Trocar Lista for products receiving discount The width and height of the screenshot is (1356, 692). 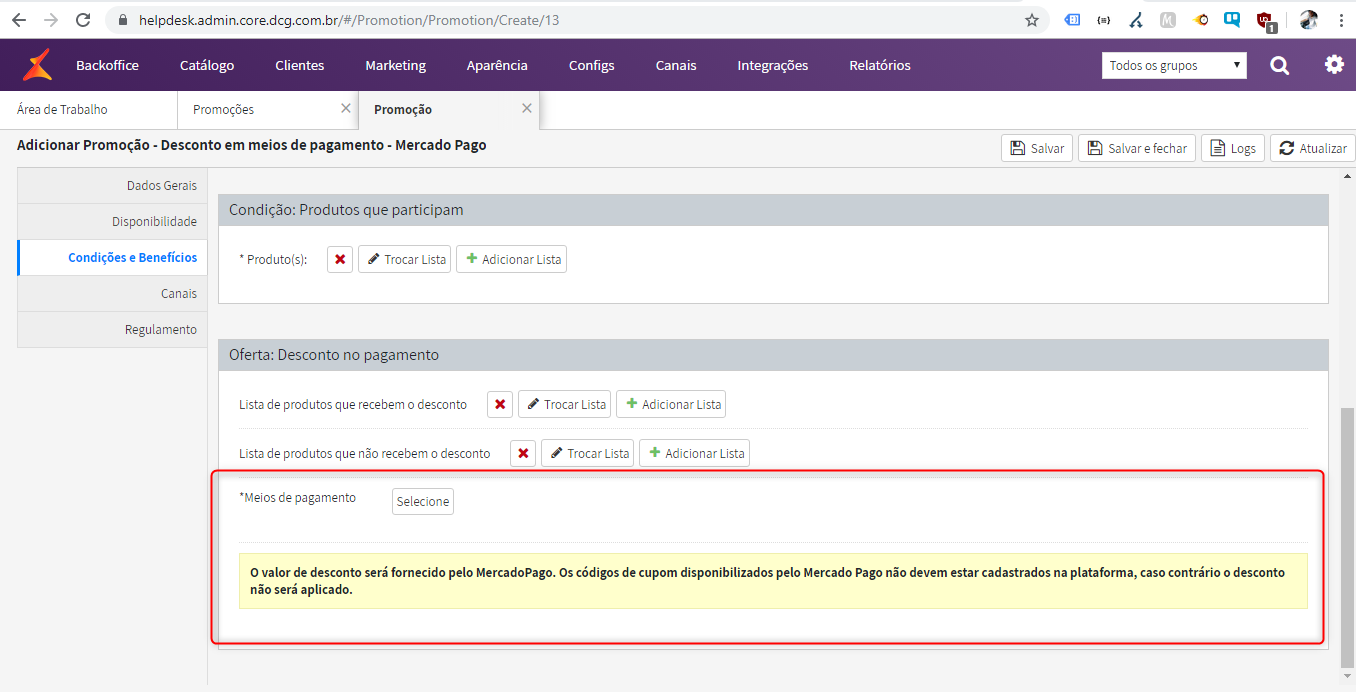click(x=564, y=404)
